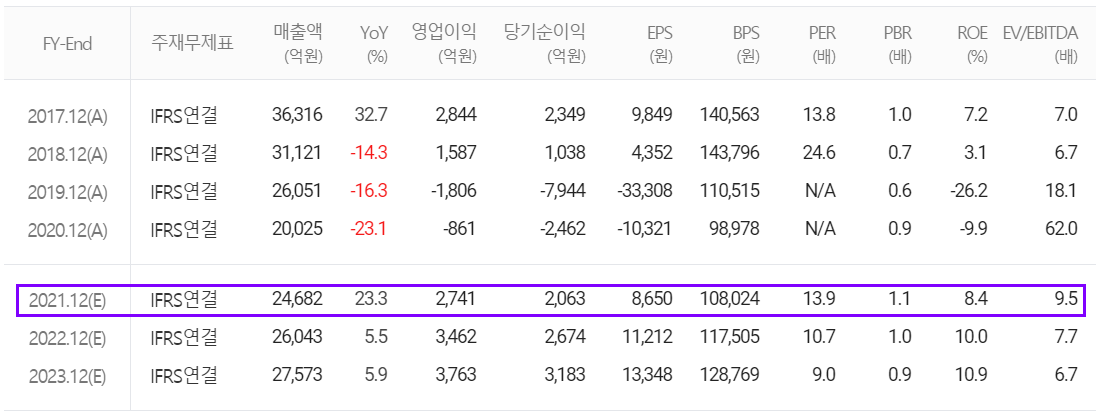Click EV/EBITDA value 62.0 for 2020

(1062, 228)
